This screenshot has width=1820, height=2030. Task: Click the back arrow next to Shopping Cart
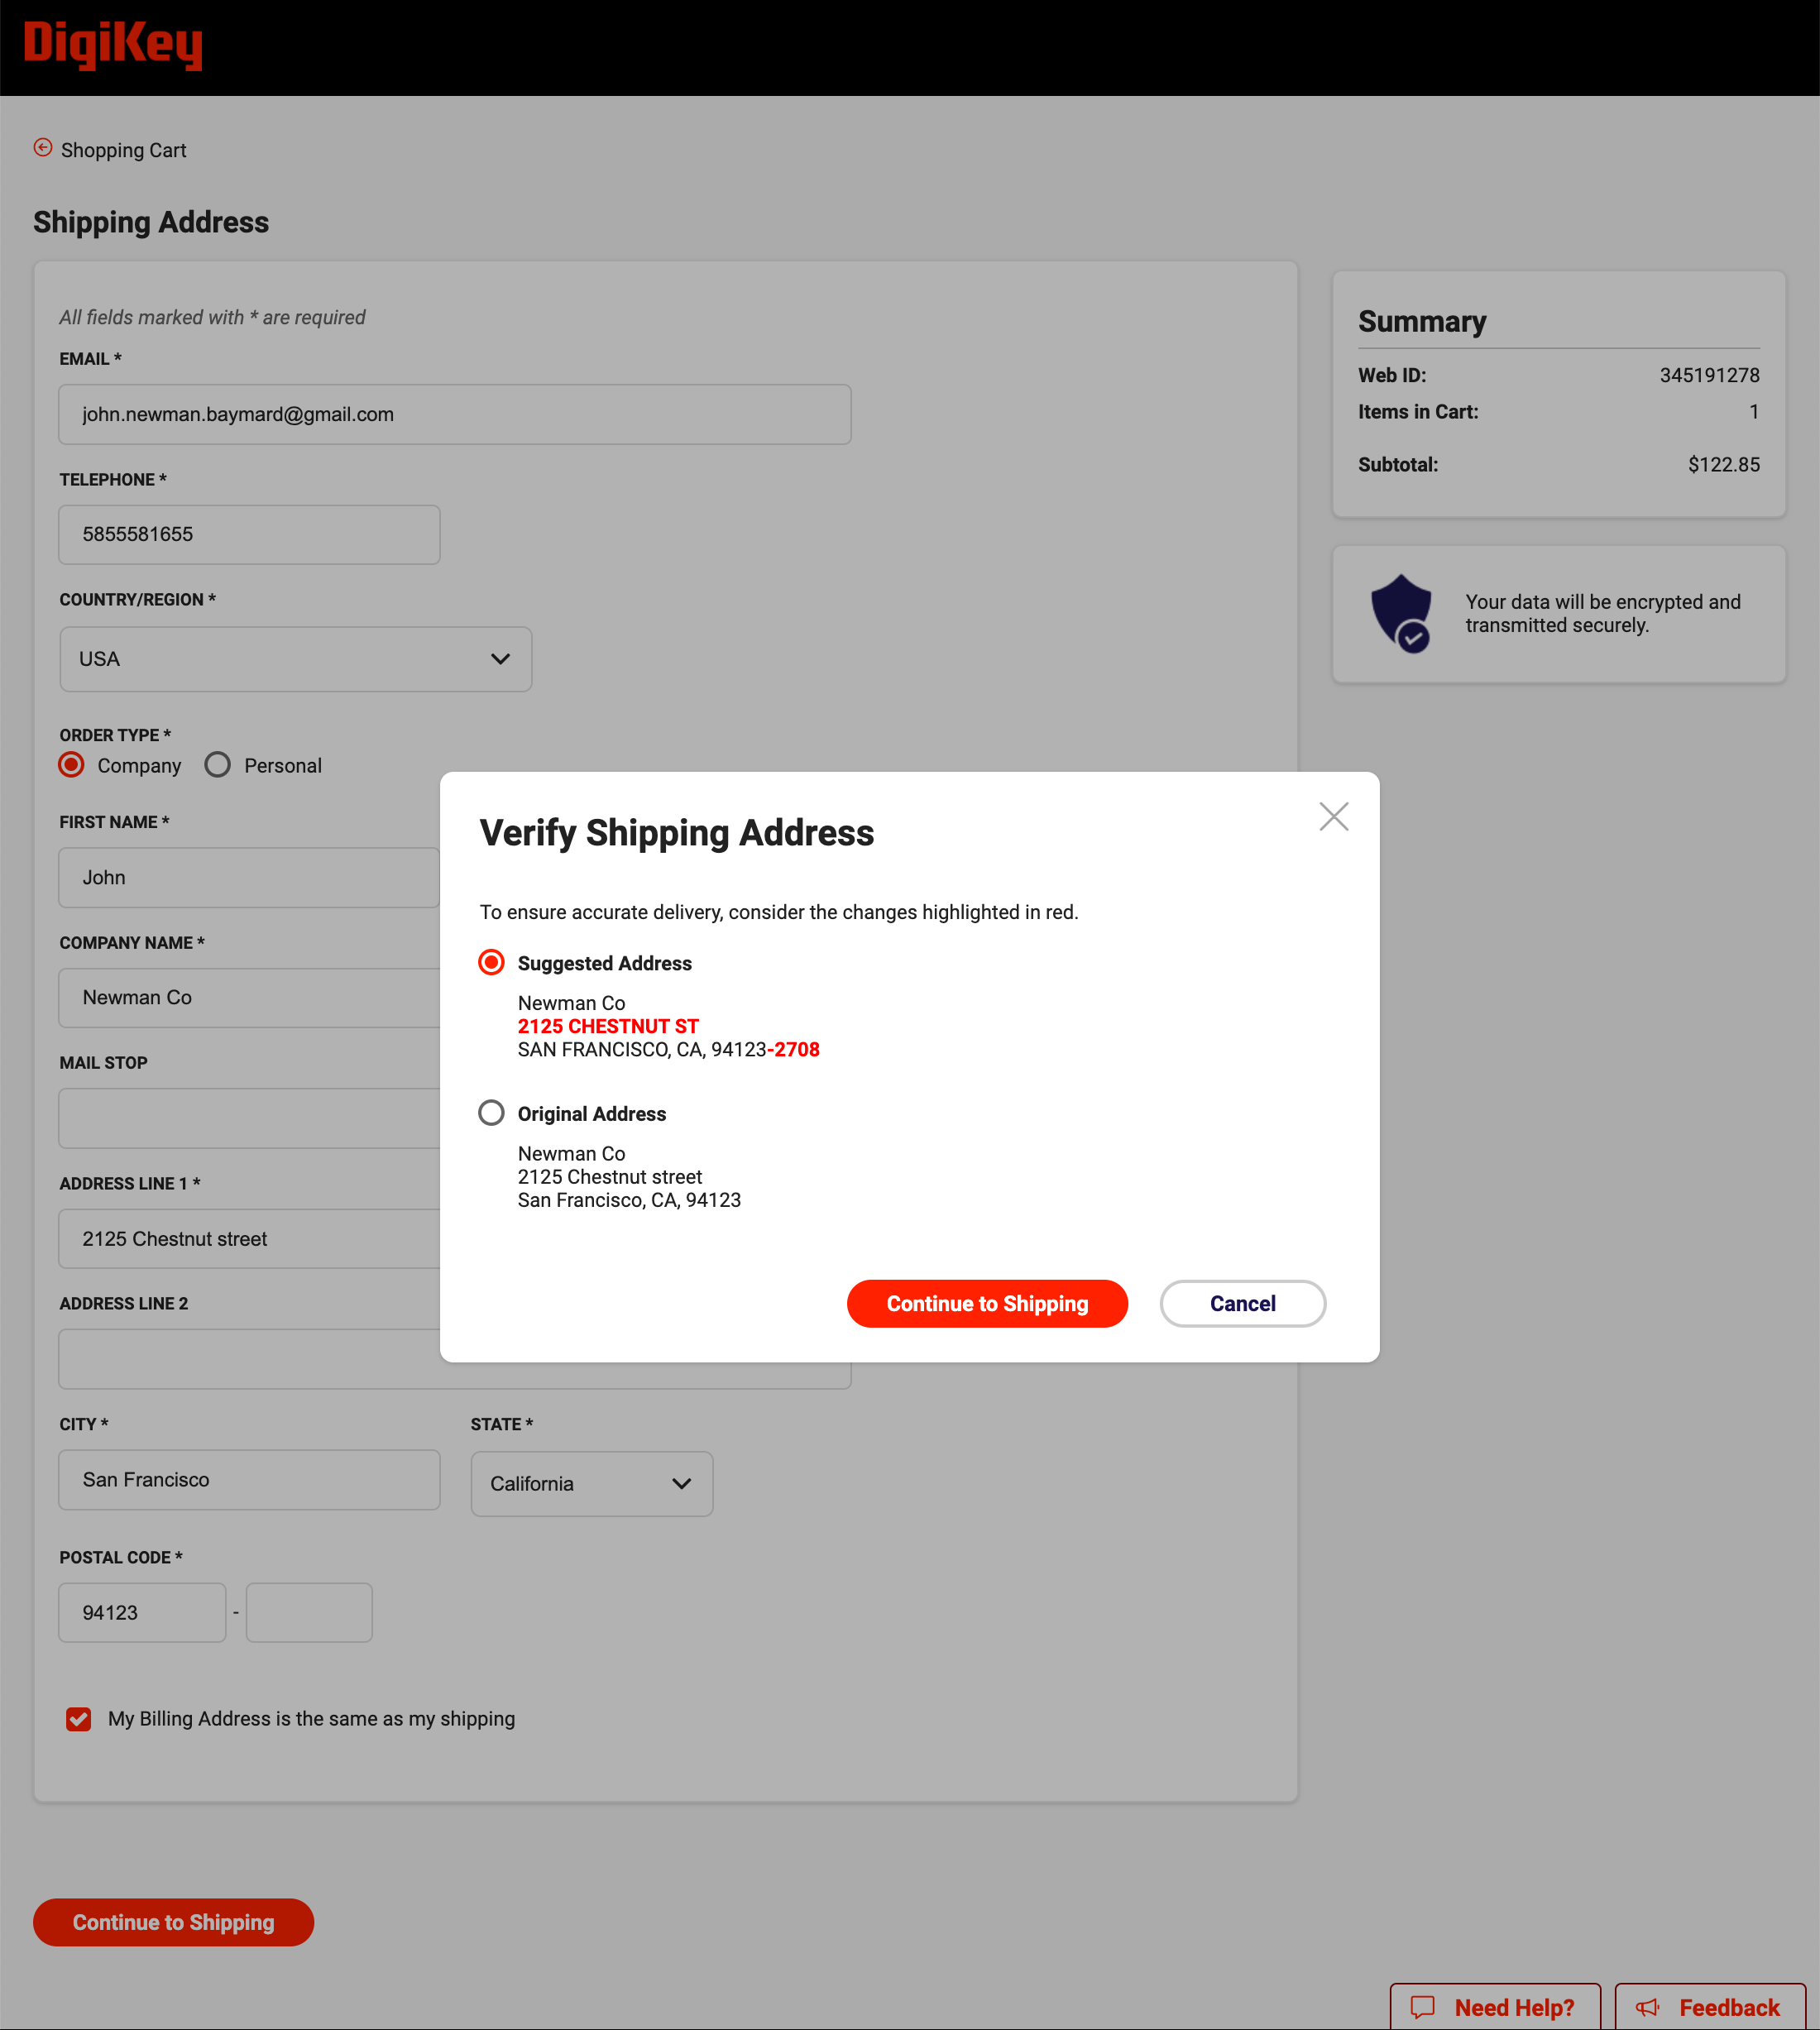(42, 147)
